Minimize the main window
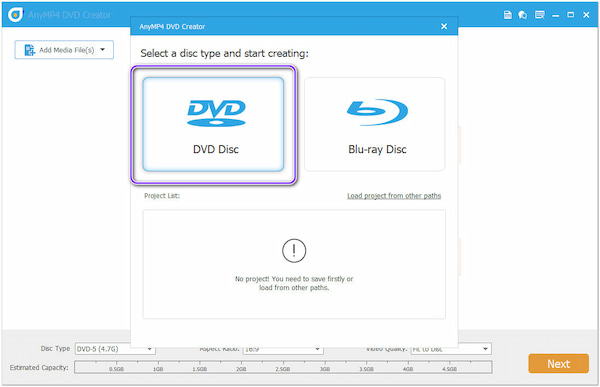The height and width of the screenshot is (387, 600). tap(556, 15)
